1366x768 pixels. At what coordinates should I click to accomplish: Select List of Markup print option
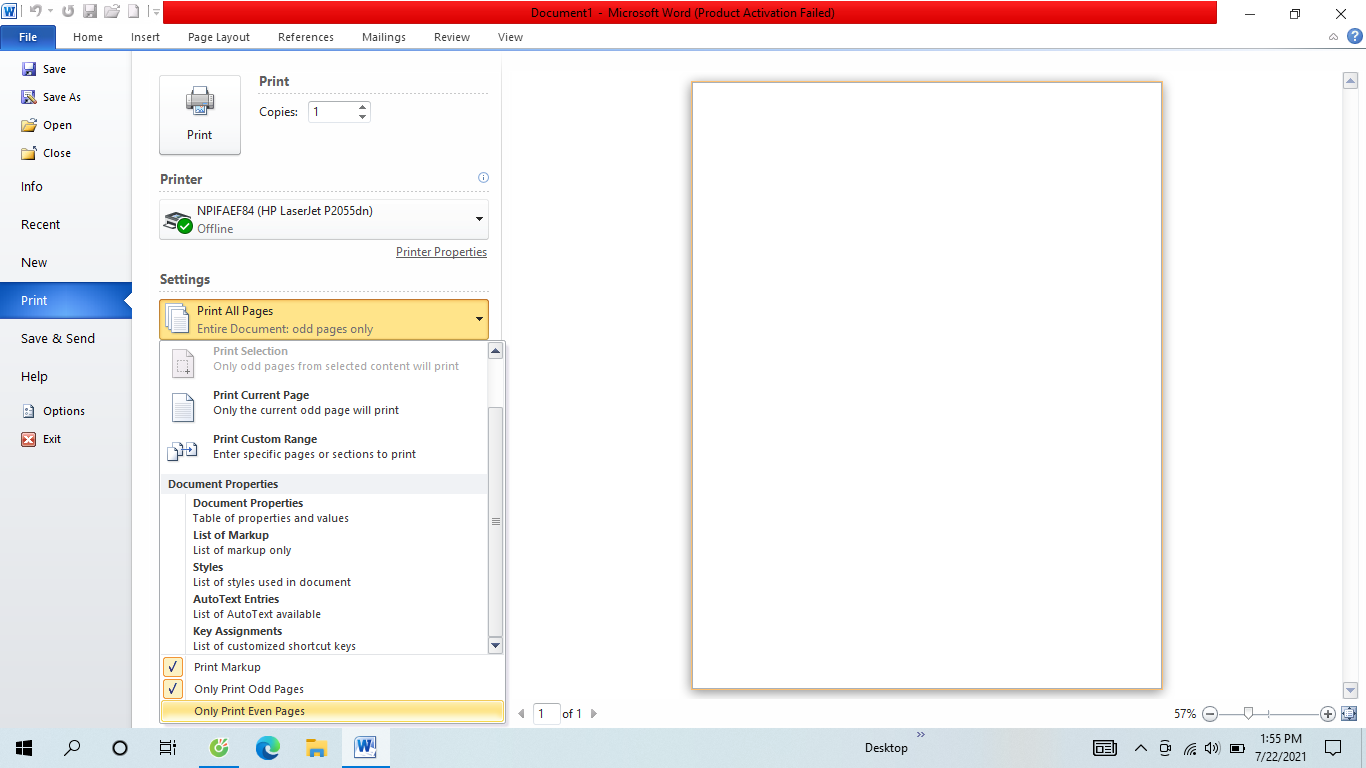click(x=324, y=543)
